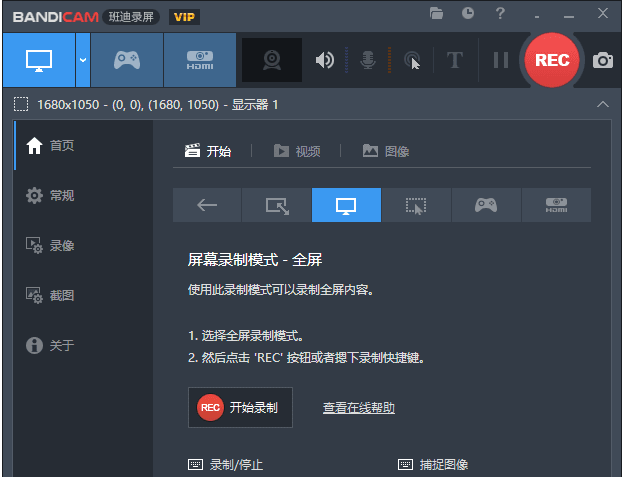Switch to 图像 images tab
This screenshot has height=477, width=622.
(386, 151)
